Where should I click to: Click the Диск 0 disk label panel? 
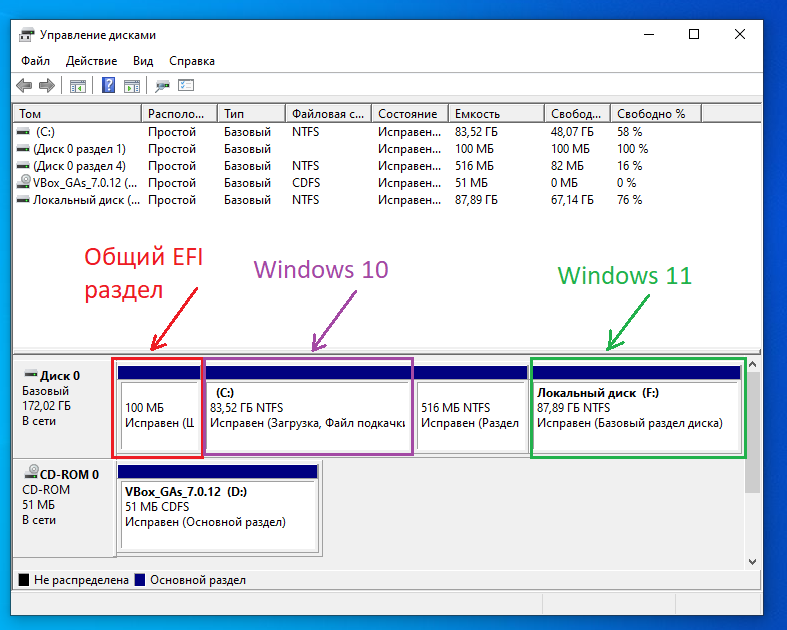tap(64, 407)
